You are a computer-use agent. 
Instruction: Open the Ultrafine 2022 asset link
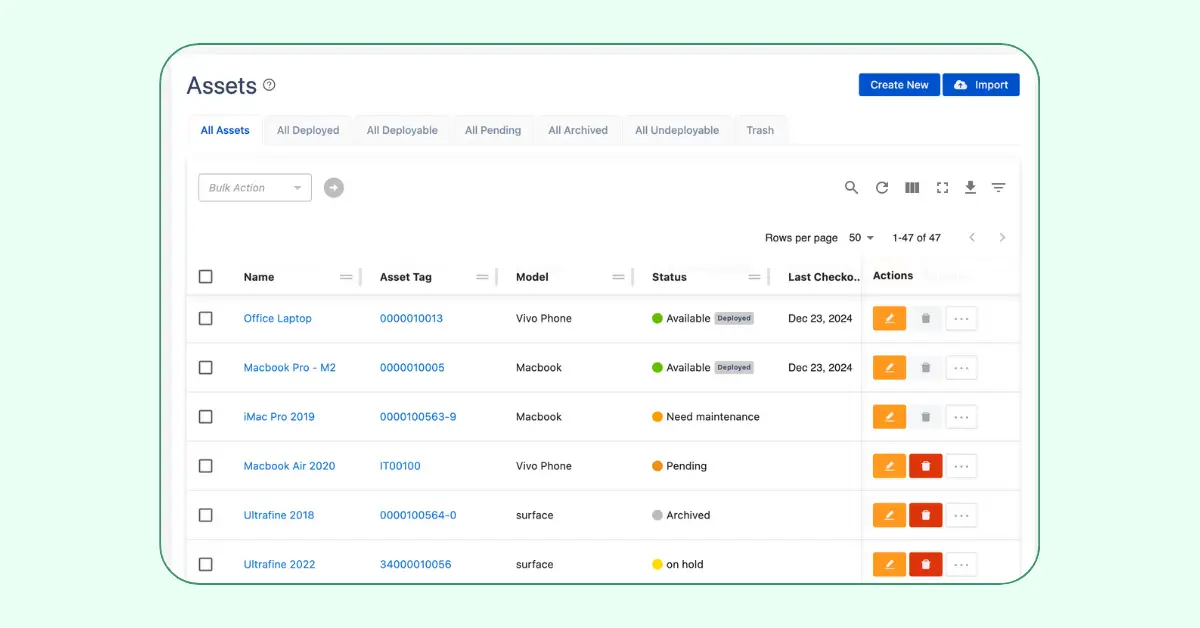coord(279,564)
